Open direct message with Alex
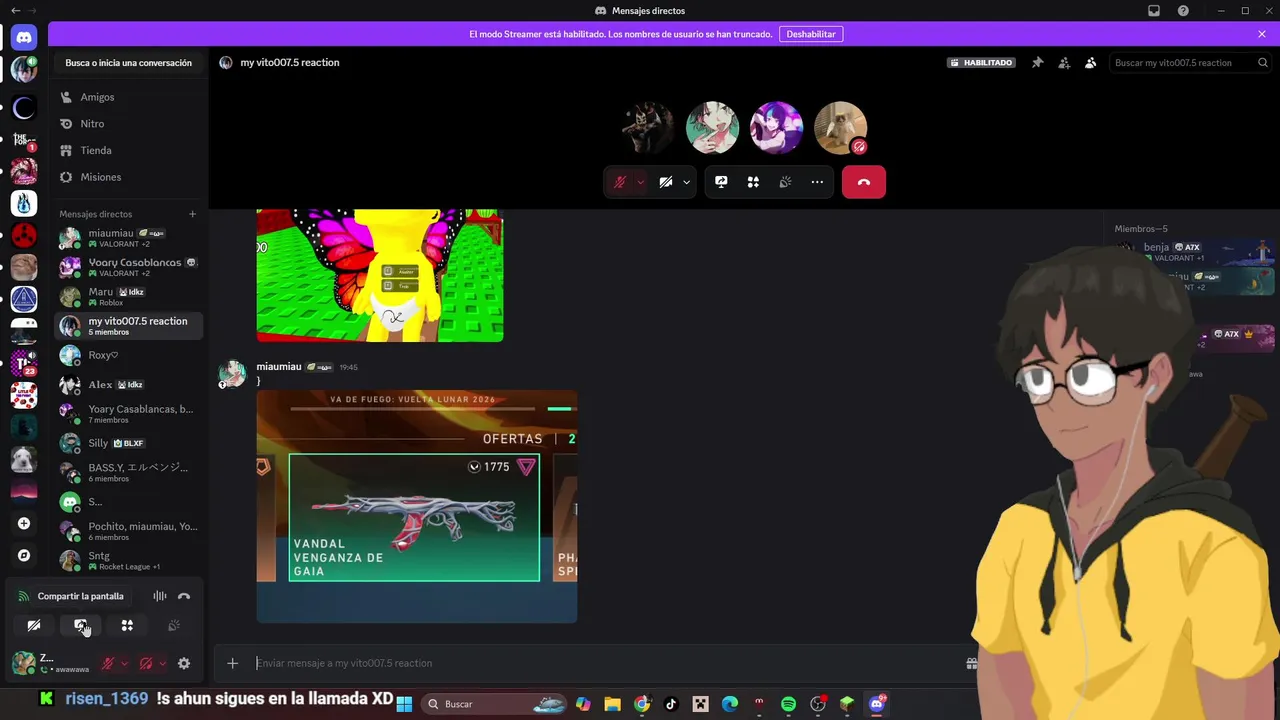The image size is (1280, 720). point(128,384)
